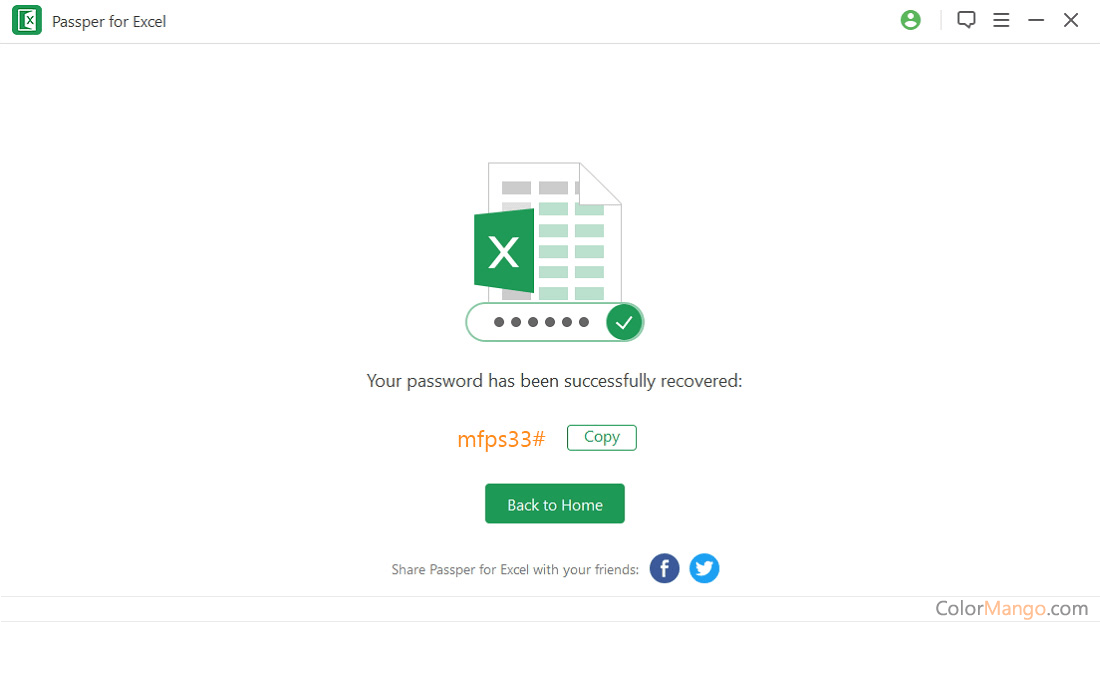
Task: Return via the Back to Home button
Action: point(554,504)
